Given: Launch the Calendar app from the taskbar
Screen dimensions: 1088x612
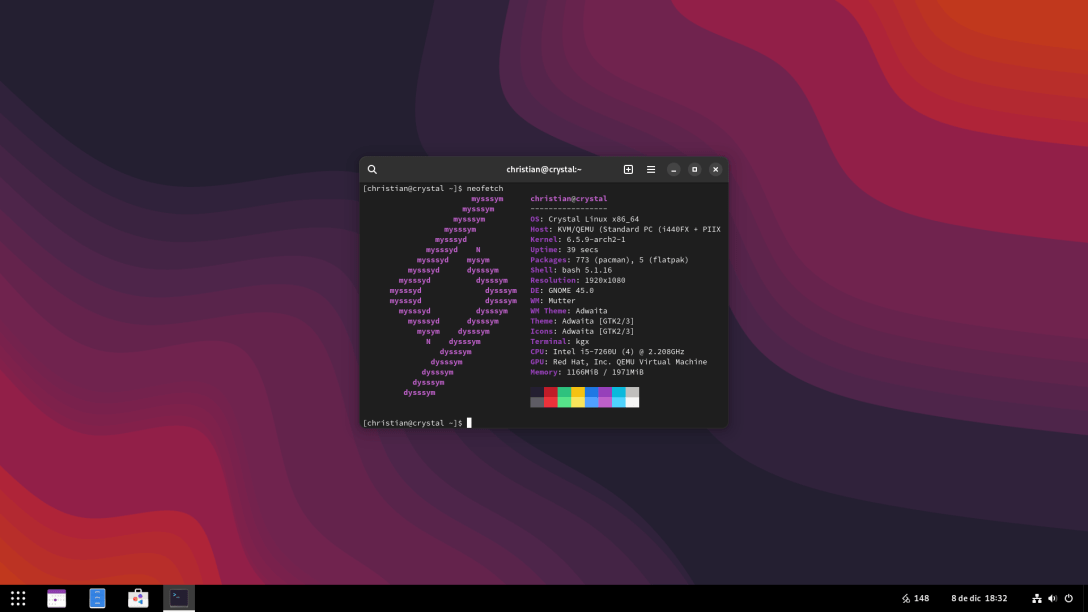Looking at the screenshot, I should coord(56,598).
